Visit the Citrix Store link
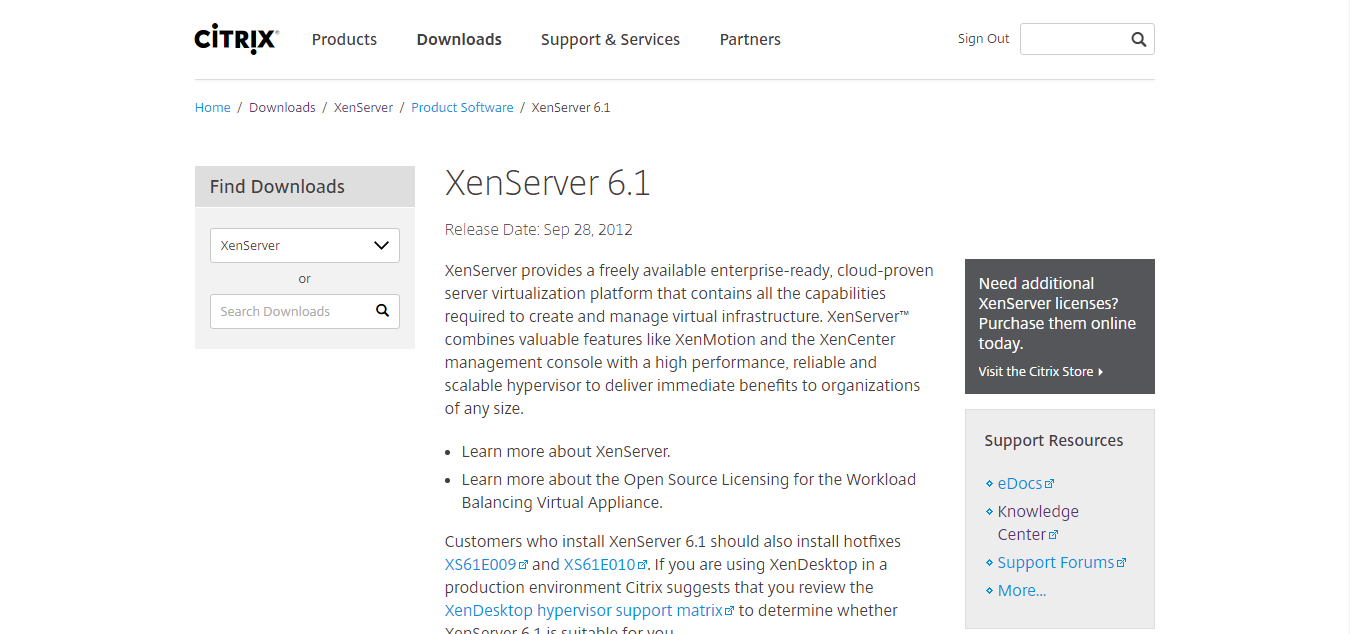 (x=1036, y=372)
